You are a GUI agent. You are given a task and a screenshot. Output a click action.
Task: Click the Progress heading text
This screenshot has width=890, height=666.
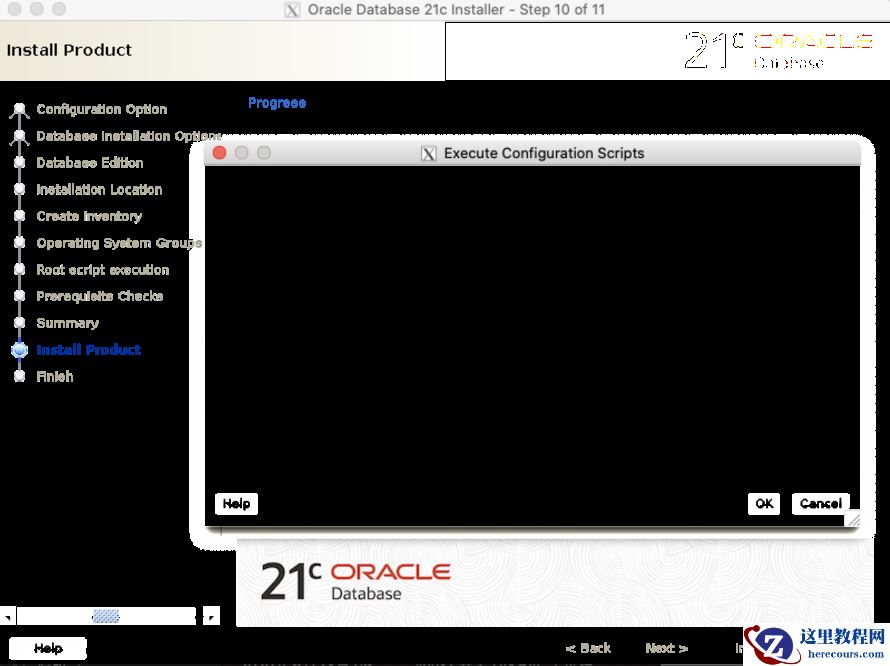point(277,103)
